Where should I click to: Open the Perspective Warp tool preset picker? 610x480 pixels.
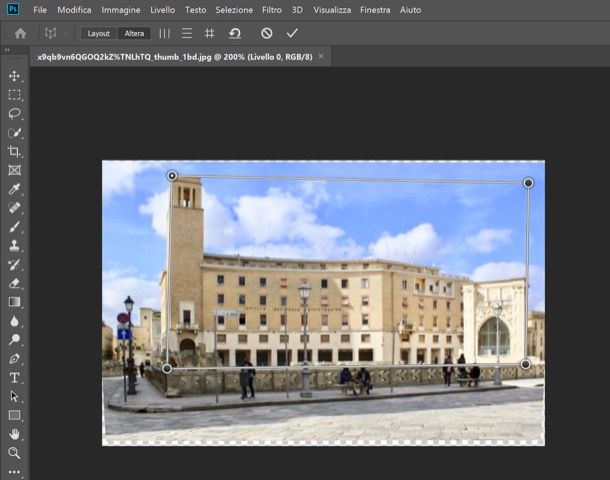[53, 33]
